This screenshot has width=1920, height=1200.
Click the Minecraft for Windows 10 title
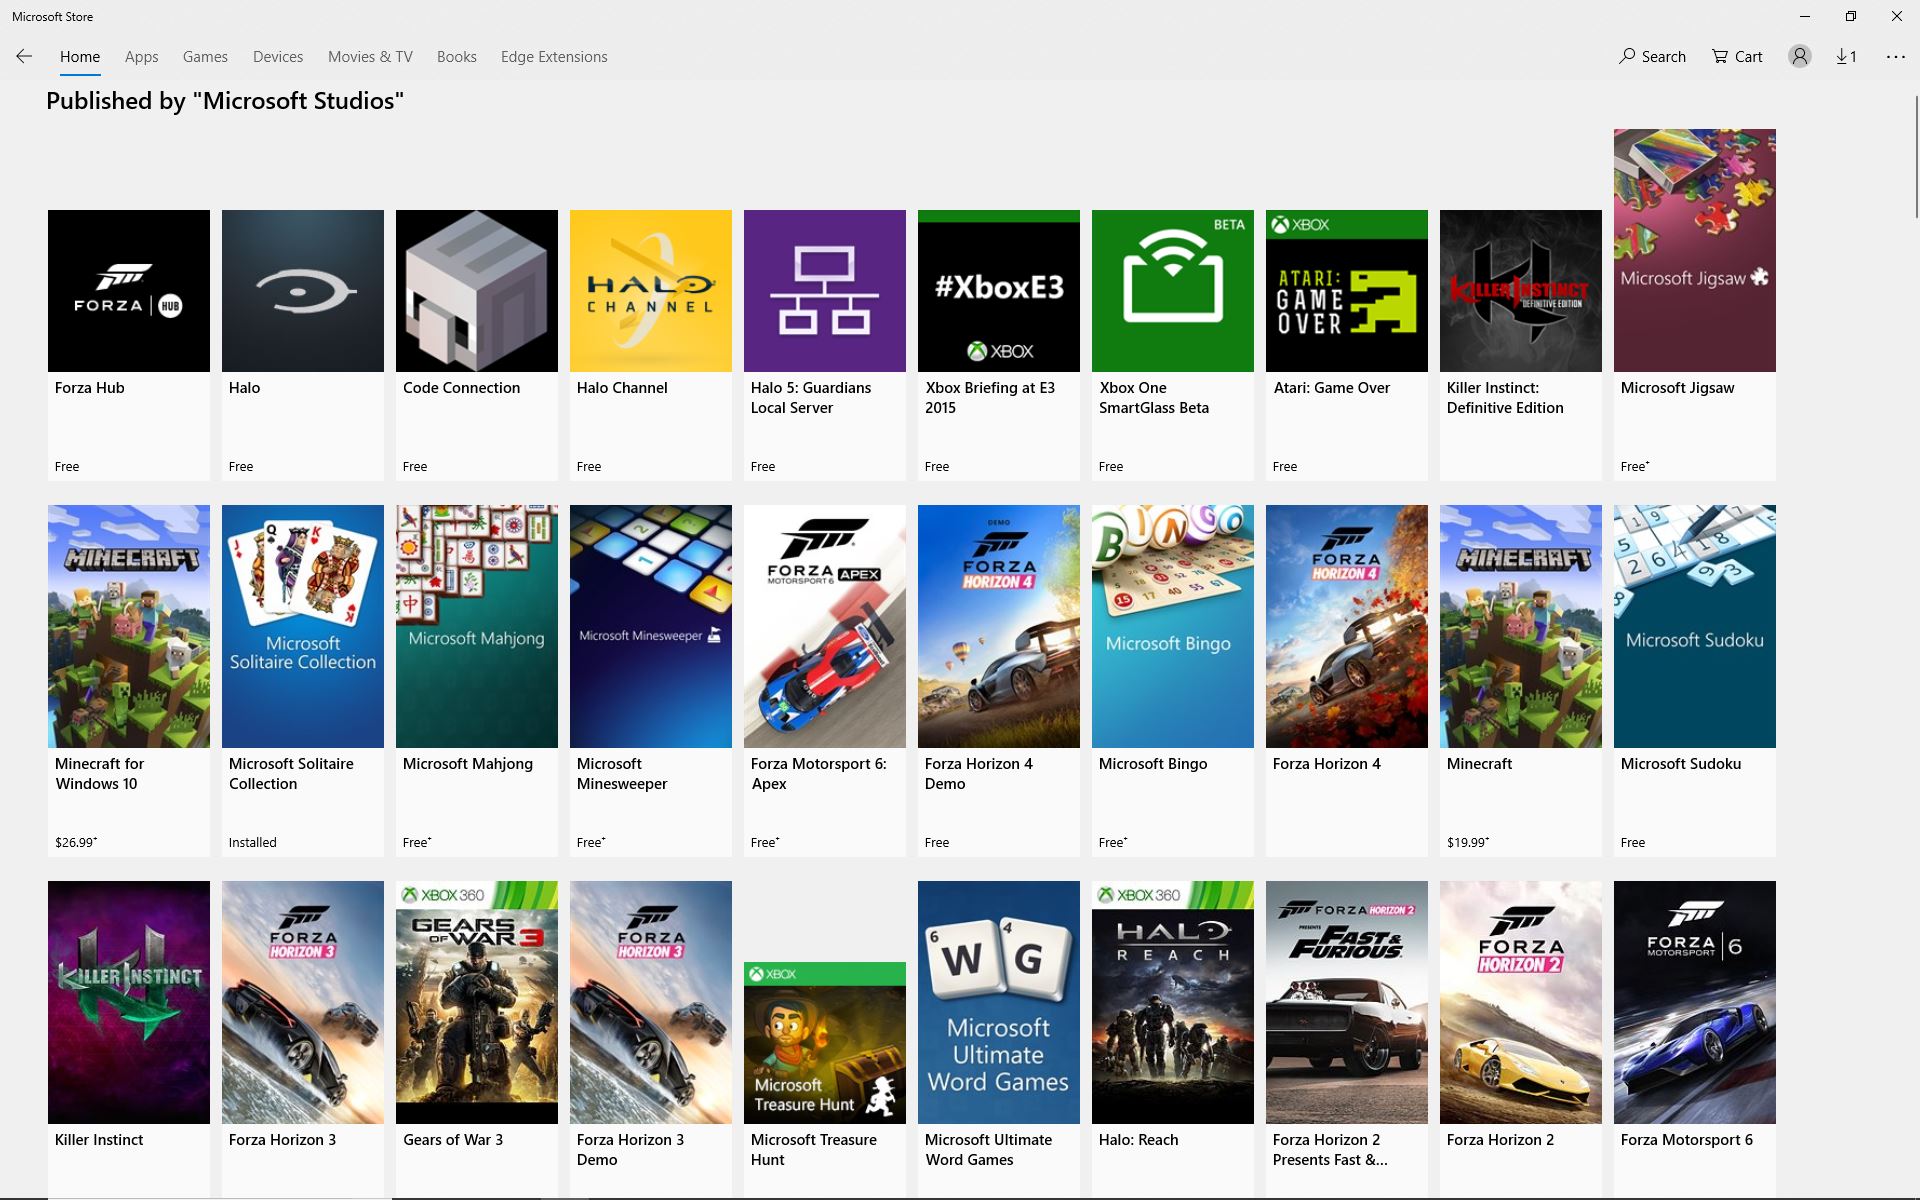[x=99, y=773]
